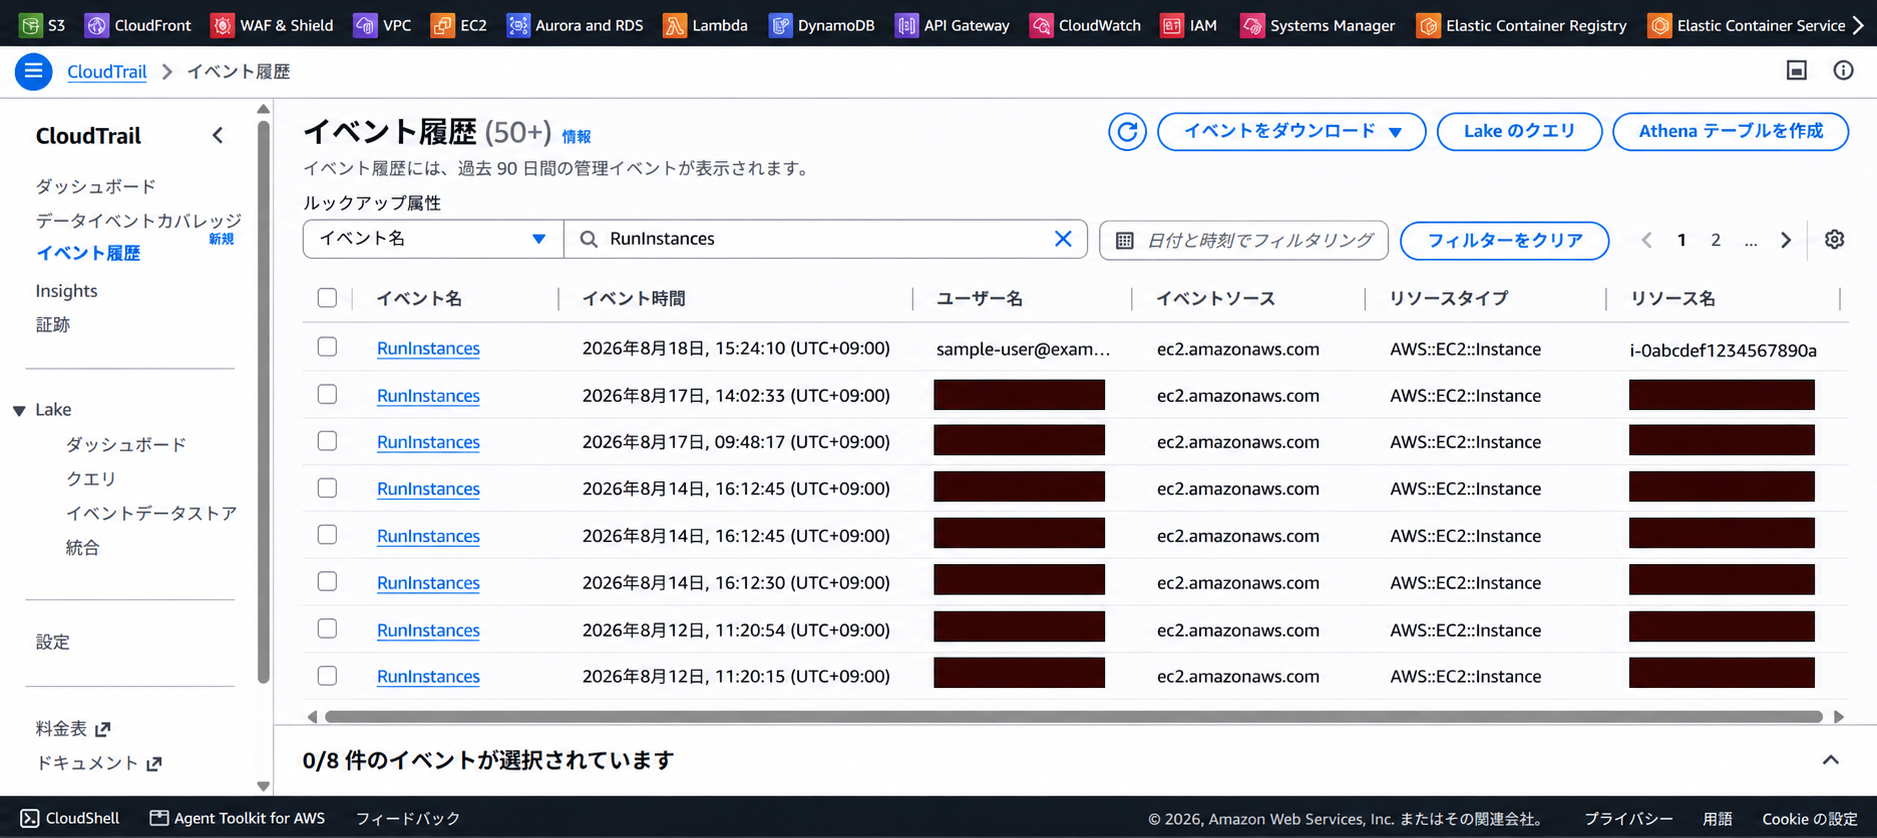The width and height of the screenshot is (1877, 838).
Task: Open the split panel view icon
Action: tap(1797, 70)
